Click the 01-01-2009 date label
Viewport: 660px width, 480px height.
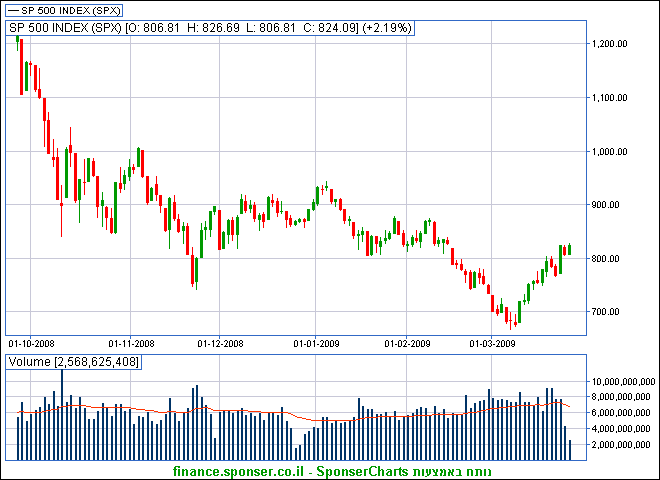[x=316, y=344]
